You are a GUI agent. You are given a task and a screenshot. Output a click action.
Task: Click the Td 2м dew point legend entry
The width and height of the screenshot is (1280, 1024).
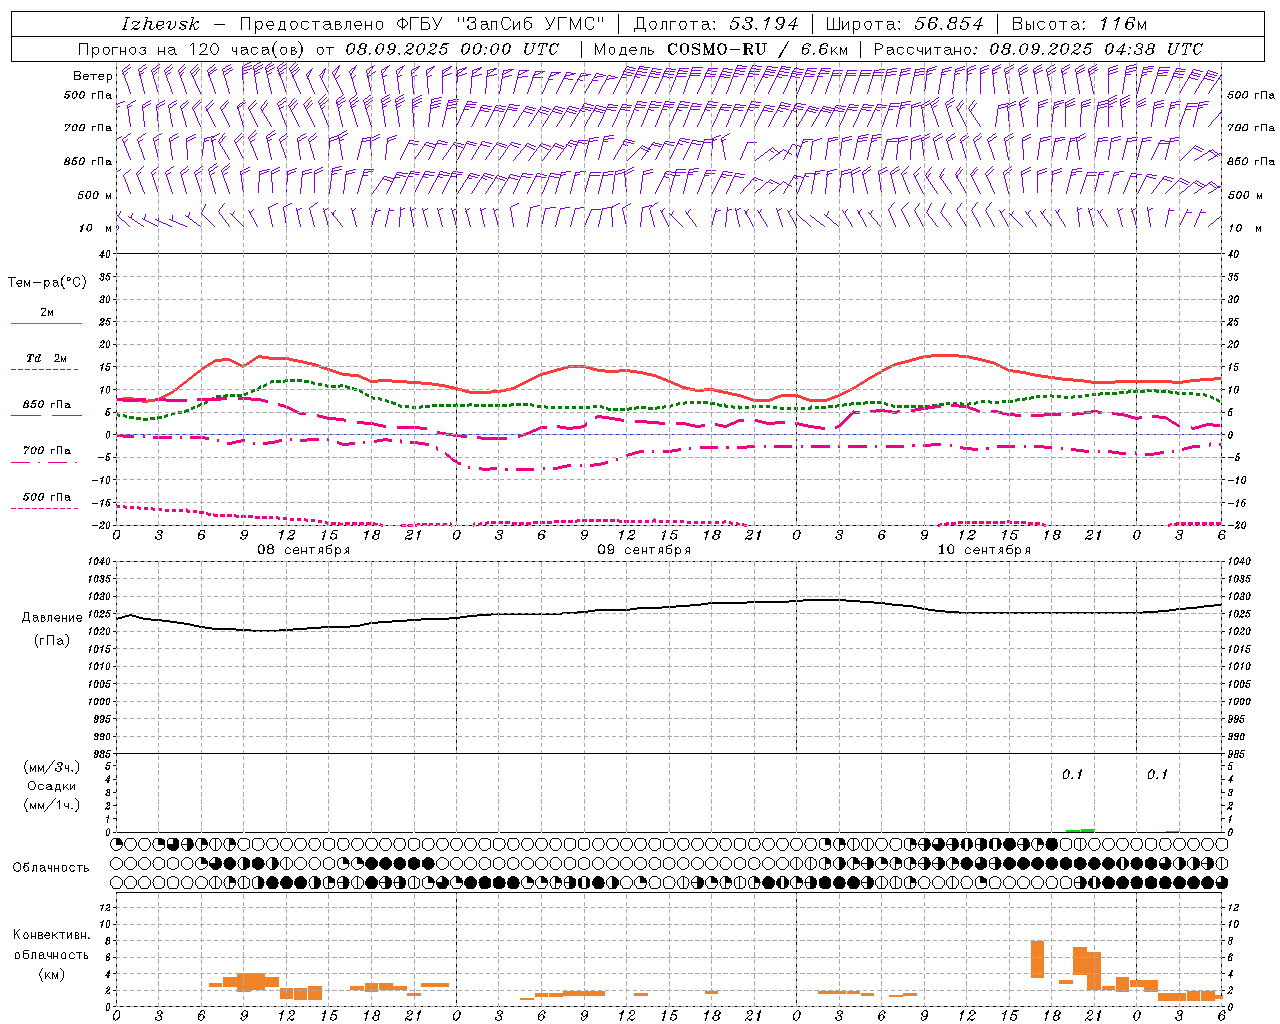[46, 358]
